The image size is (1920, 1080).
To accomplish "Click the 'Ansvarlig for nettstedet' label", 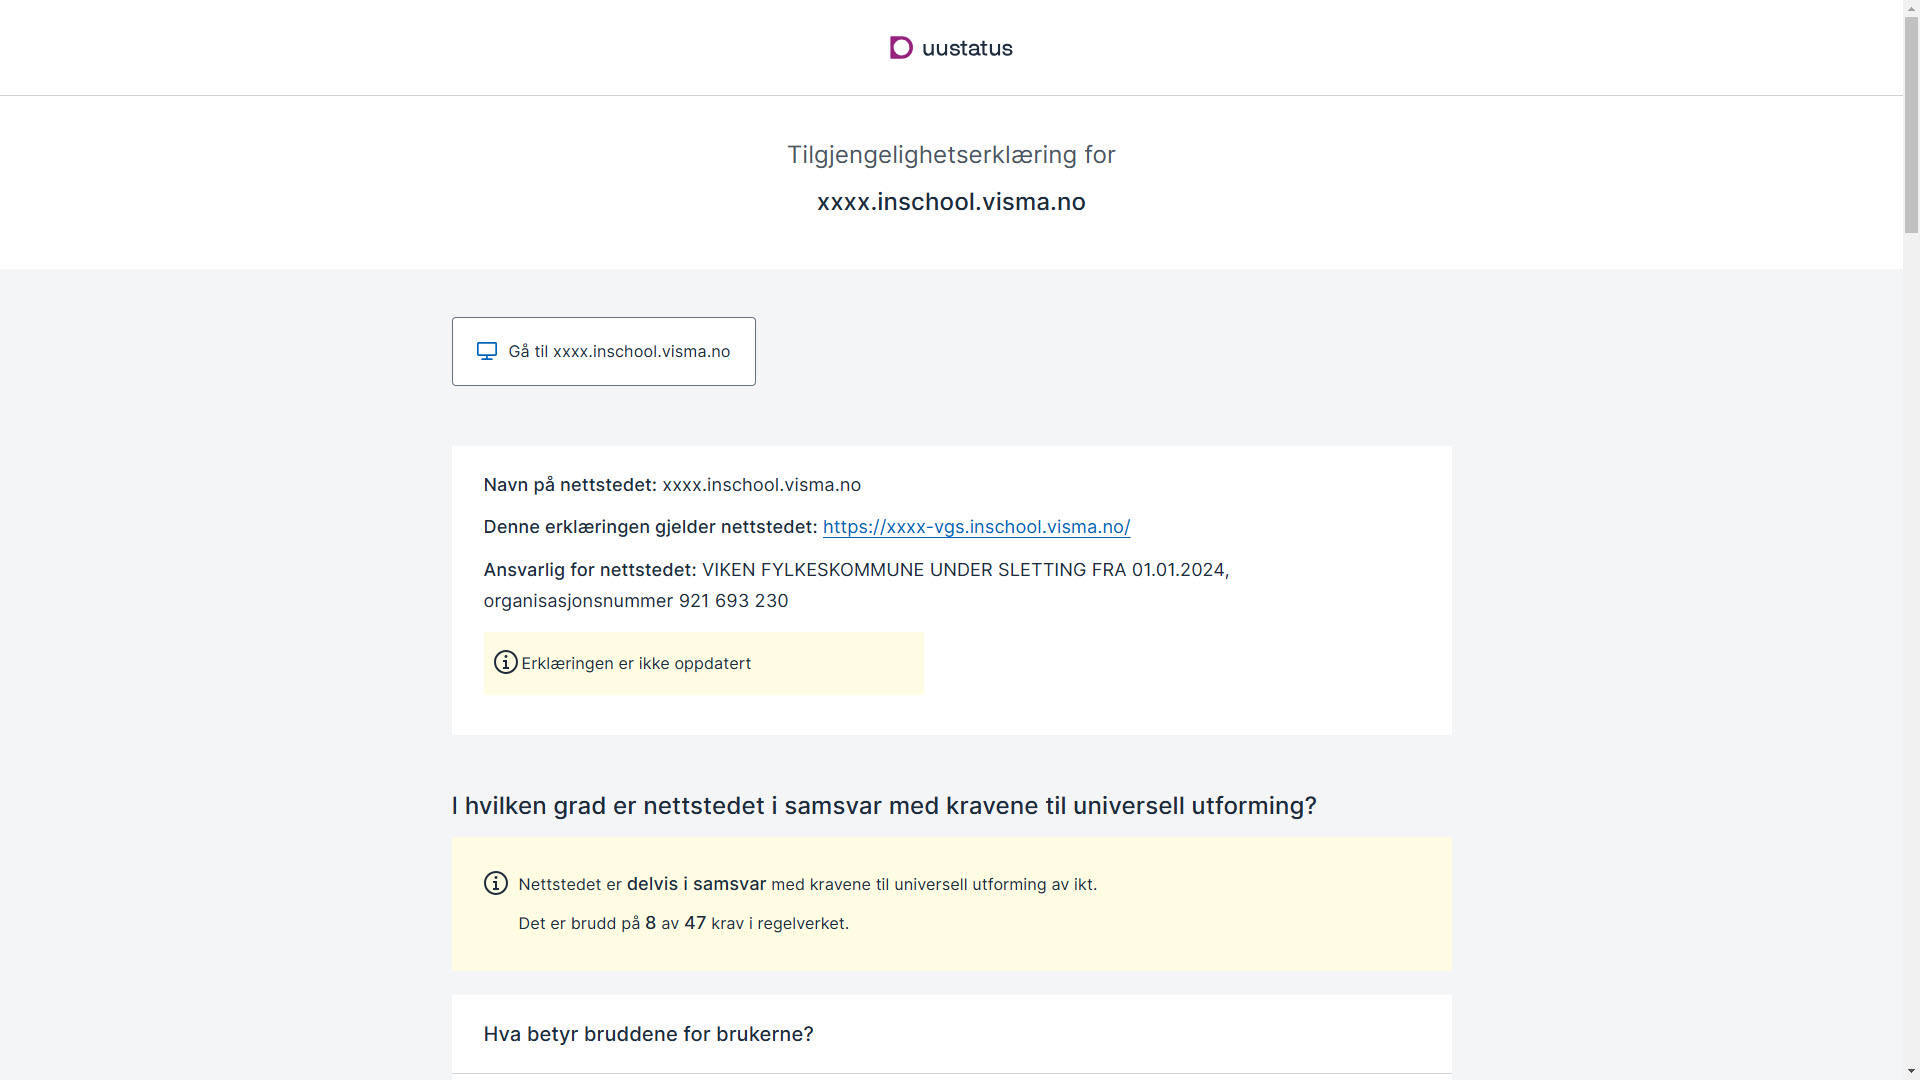I will click(590, 570).
